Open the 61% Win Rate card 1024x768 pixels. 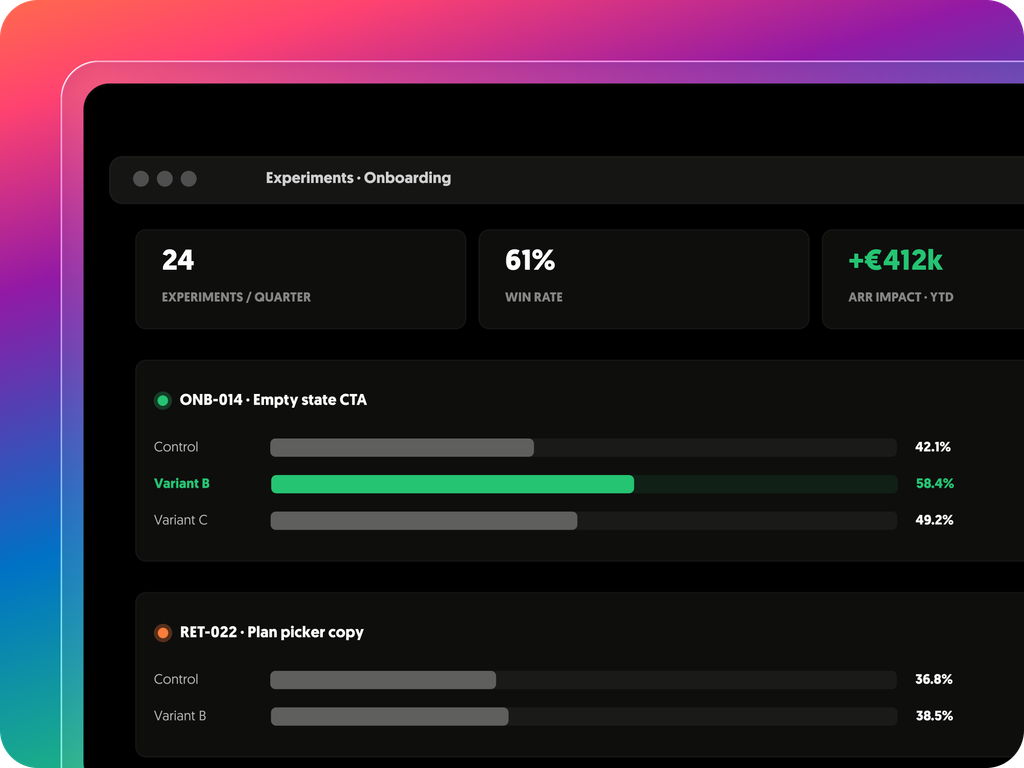pyautogui.click(x=644, y=279)
